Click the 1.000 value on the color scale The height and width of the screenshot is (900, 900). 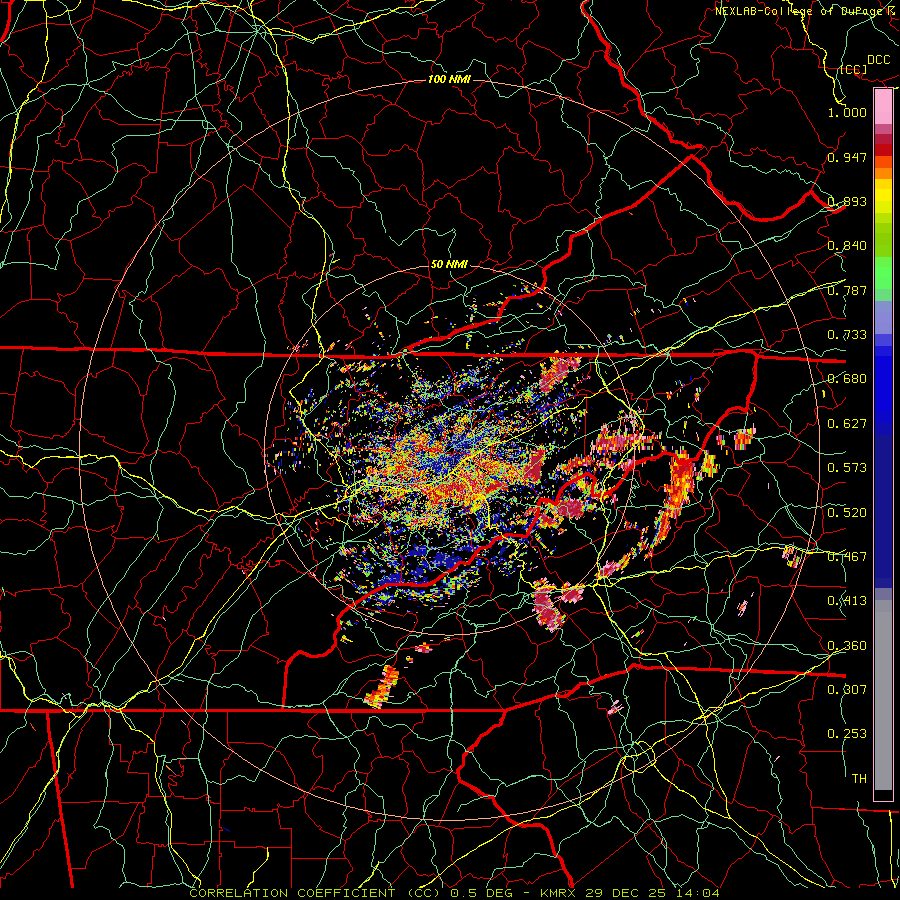click(x=847, y=112)
